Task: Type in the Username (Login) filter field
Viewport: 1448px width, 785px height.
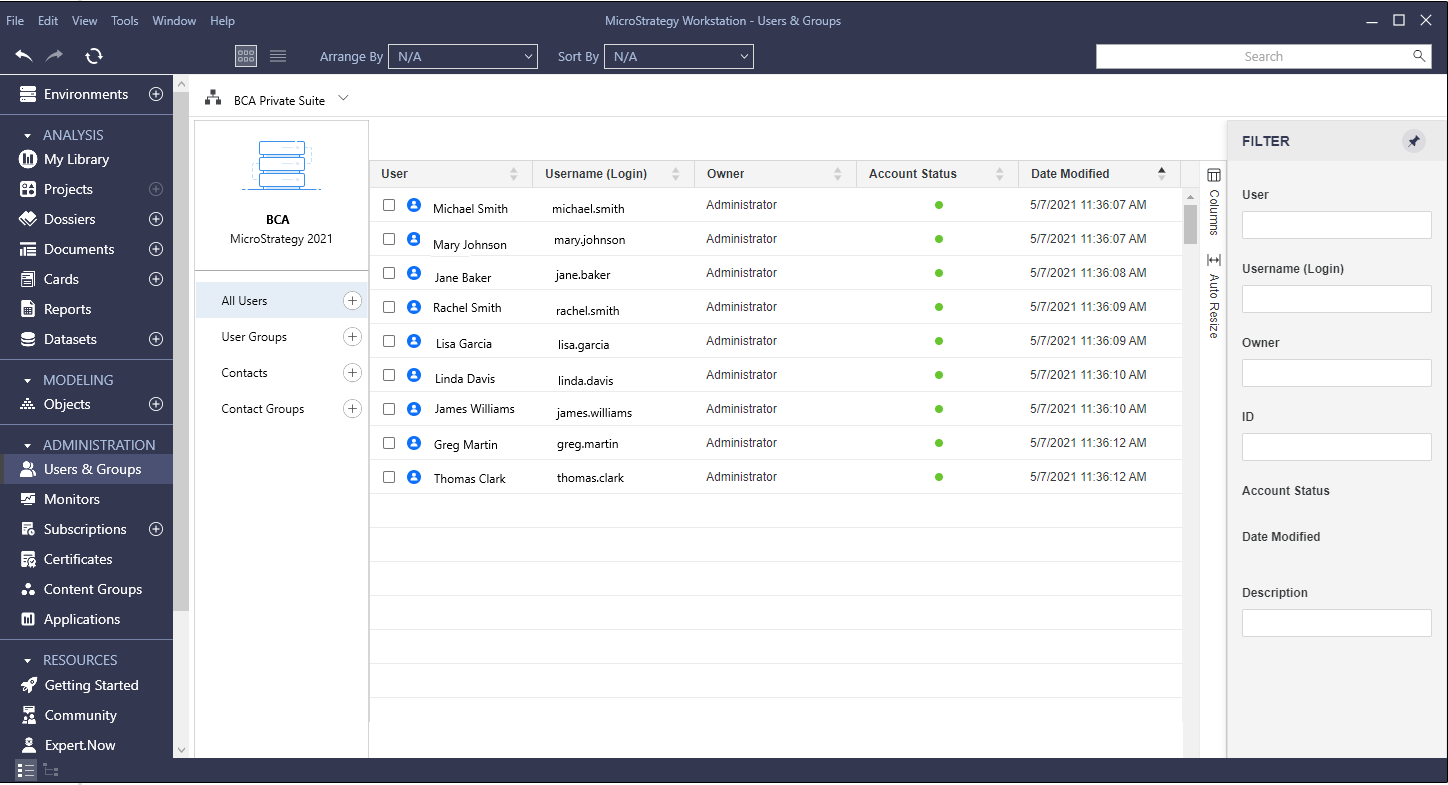Action: point(1336,298)
